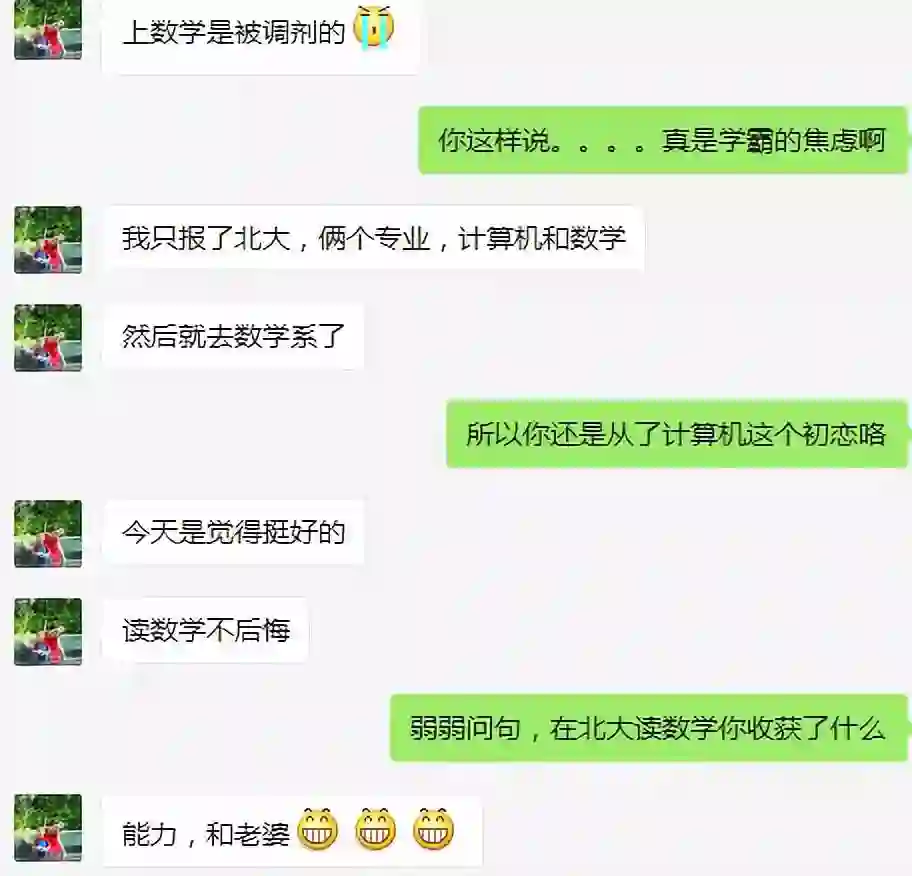Click the green bubble "所以你还是从了计算机这个初恋咯"
The height and width of the screenshot is (876, 912).
[x=676, y=434]
